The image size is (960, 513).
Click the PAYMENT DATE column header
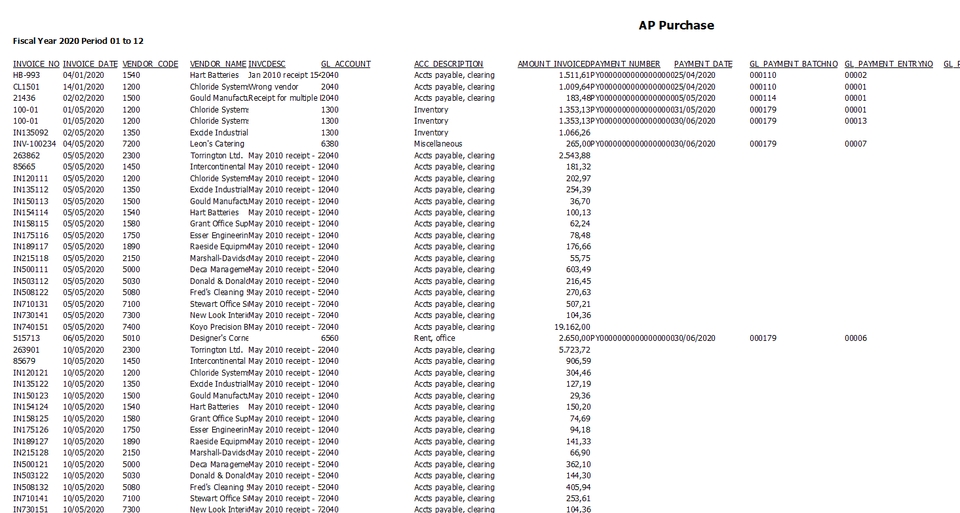tap(703, 64)
